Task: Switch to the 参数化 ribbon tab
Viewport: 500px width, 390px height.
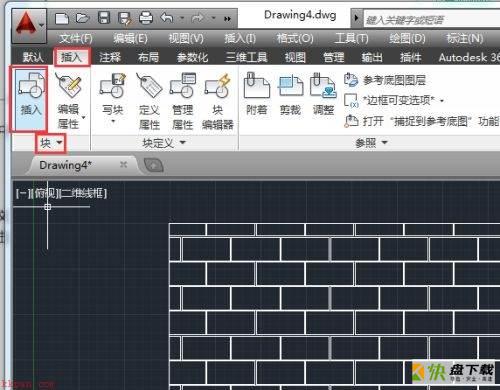Action: [x=192, y=57]
